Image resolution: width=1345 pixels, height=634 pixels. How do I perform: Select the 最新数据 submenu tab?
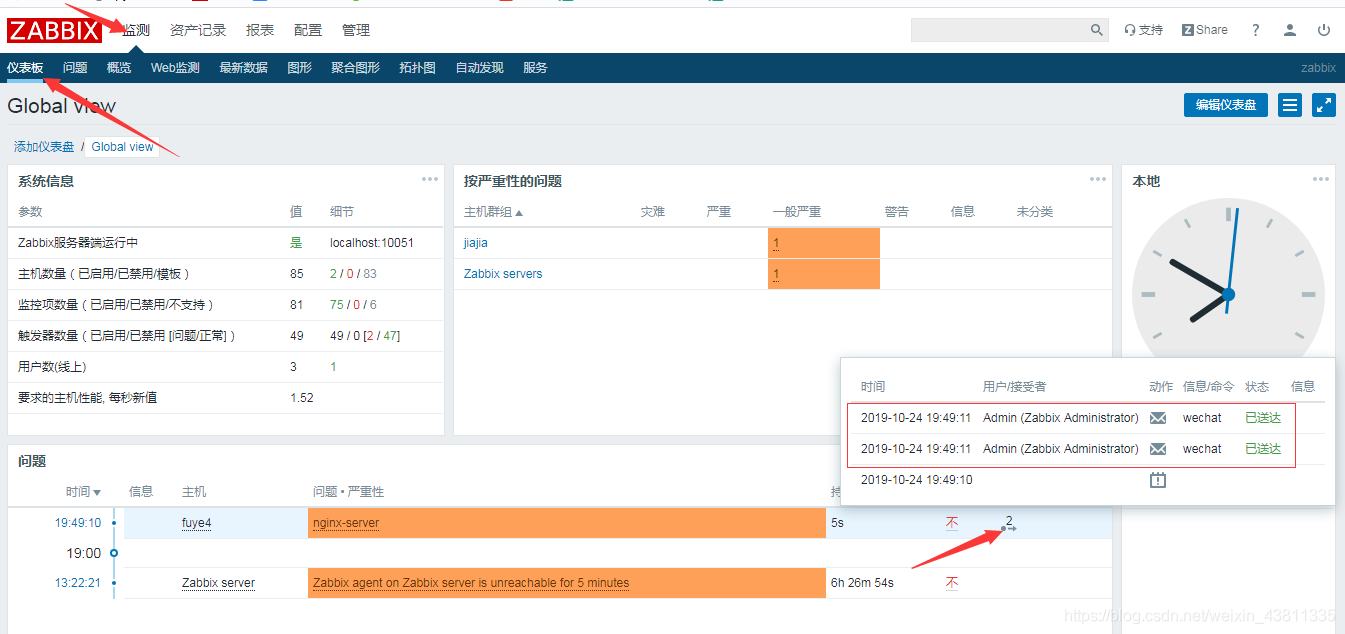point(244,68)
